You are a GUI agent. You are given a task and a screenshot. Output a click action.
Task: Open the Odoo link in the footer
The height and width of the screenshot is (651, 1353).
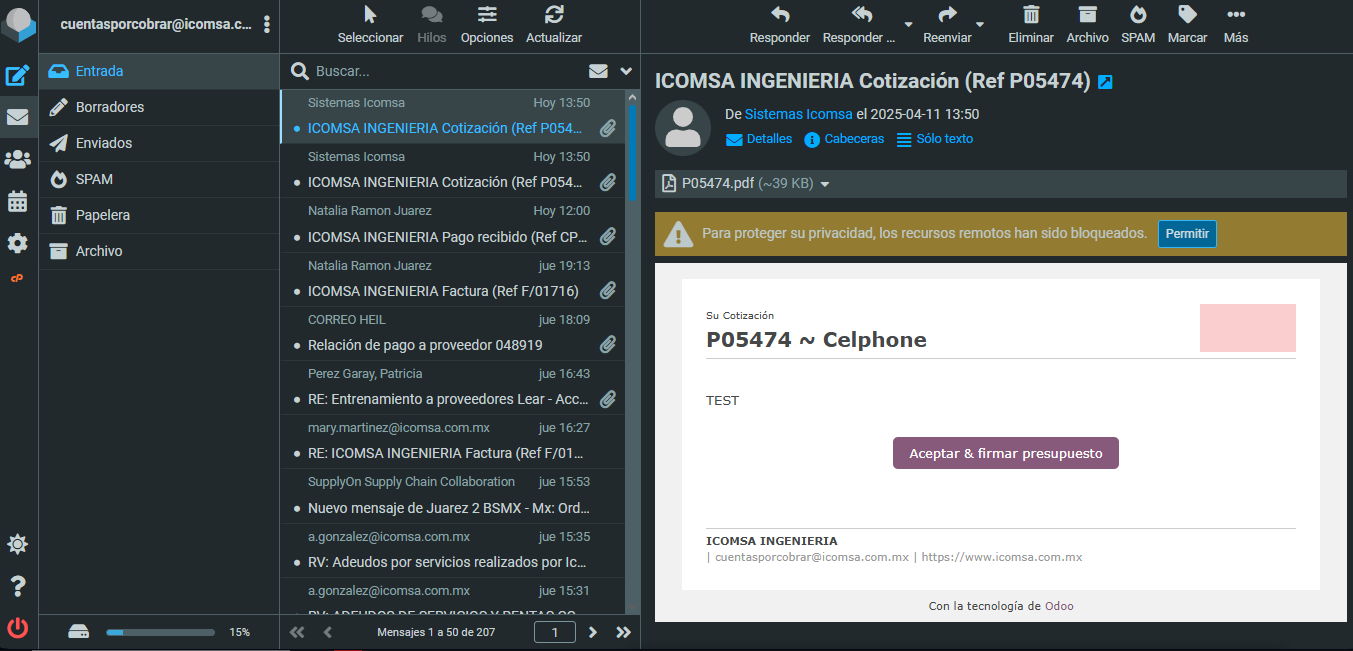point(1059,606)
